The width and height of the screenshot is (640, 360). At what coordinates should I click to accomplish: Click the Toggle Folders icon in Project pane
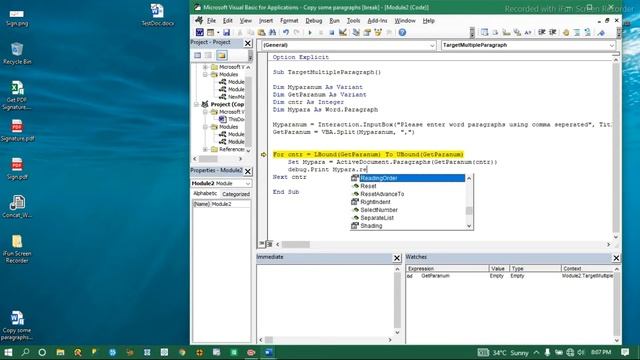[x=222, y=55]
